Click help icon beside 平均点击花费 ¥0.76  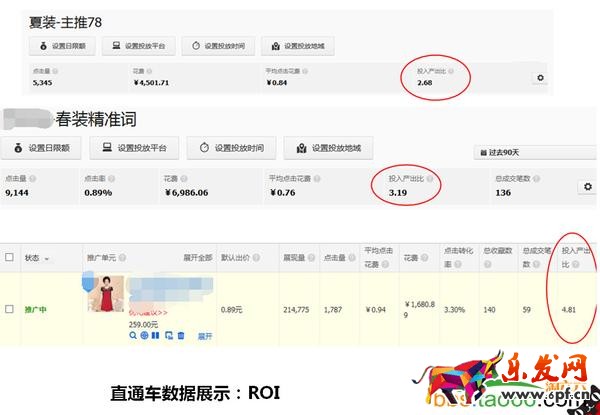coord(319,177)
